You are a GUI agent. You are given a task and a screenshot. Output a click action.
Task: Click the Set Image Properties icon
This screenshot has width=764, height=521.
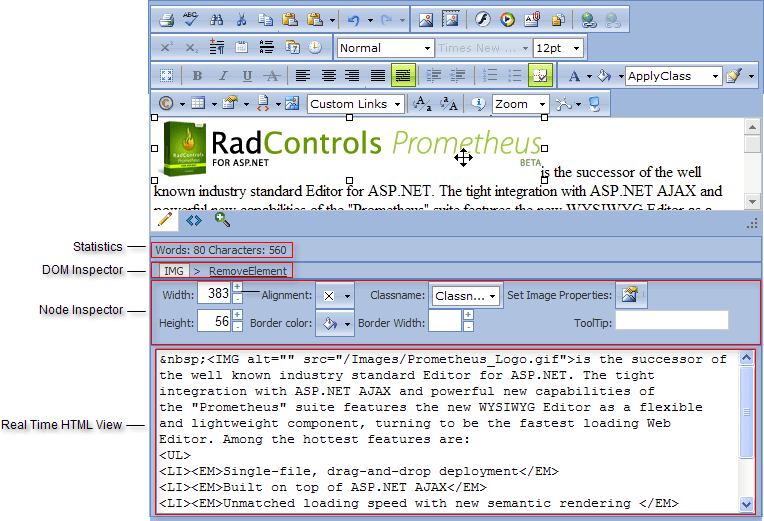click(631, 295)
